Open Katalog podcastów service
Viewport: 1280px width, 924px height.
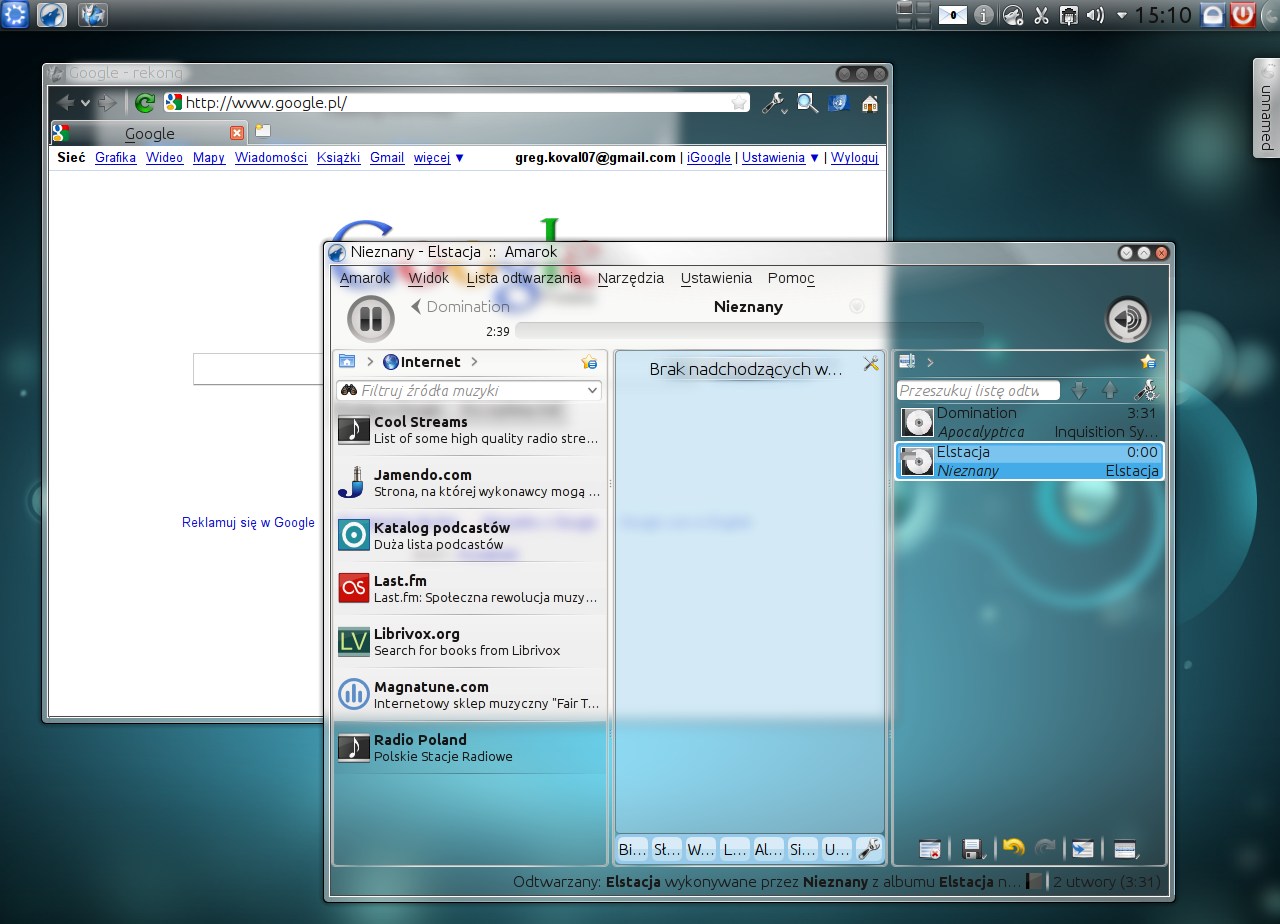click(470, 536)
